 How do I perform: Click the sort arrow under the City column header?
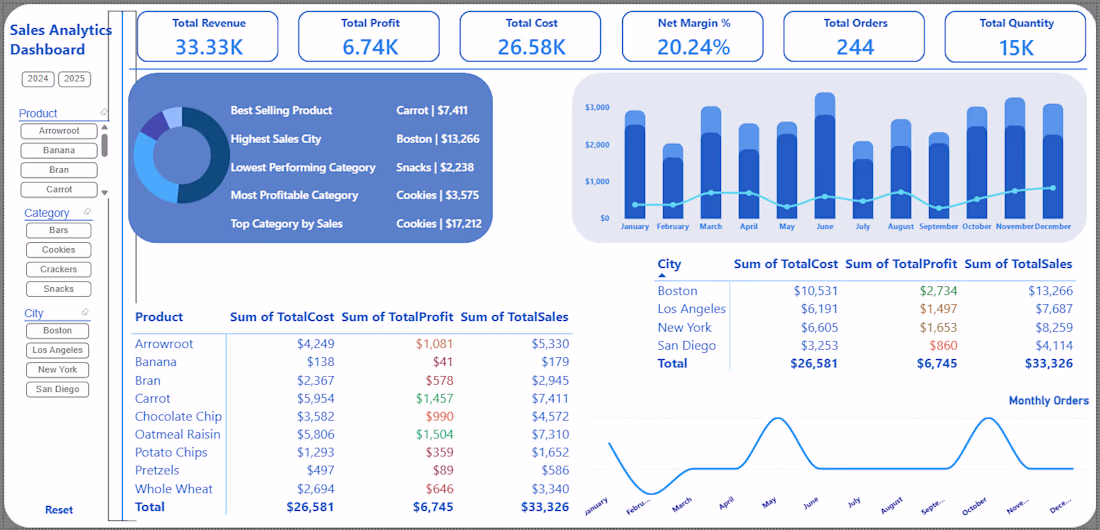[662, 276]
